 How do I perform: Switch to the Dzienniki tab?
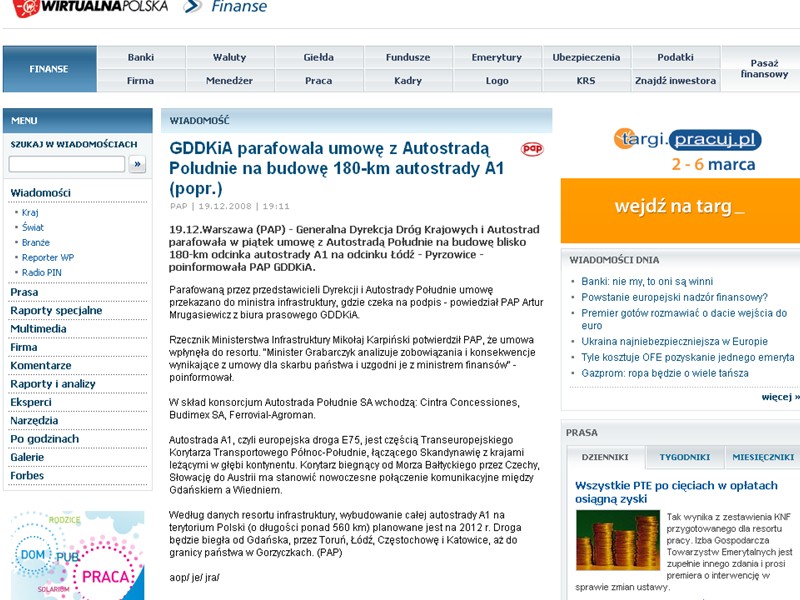click(x=605, y=457)
